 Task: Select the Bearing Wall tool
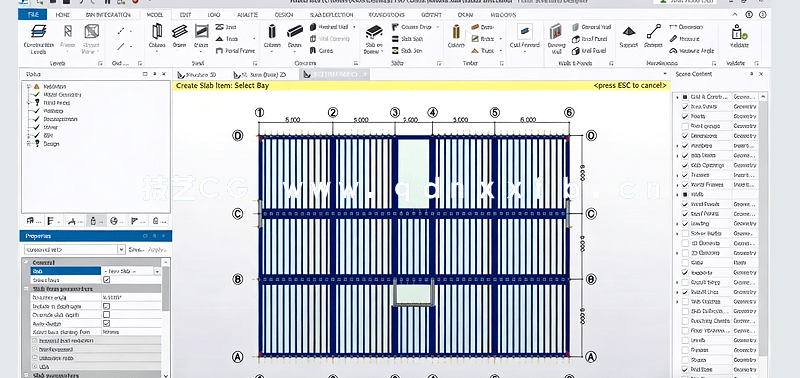click(x=556, y=38)
